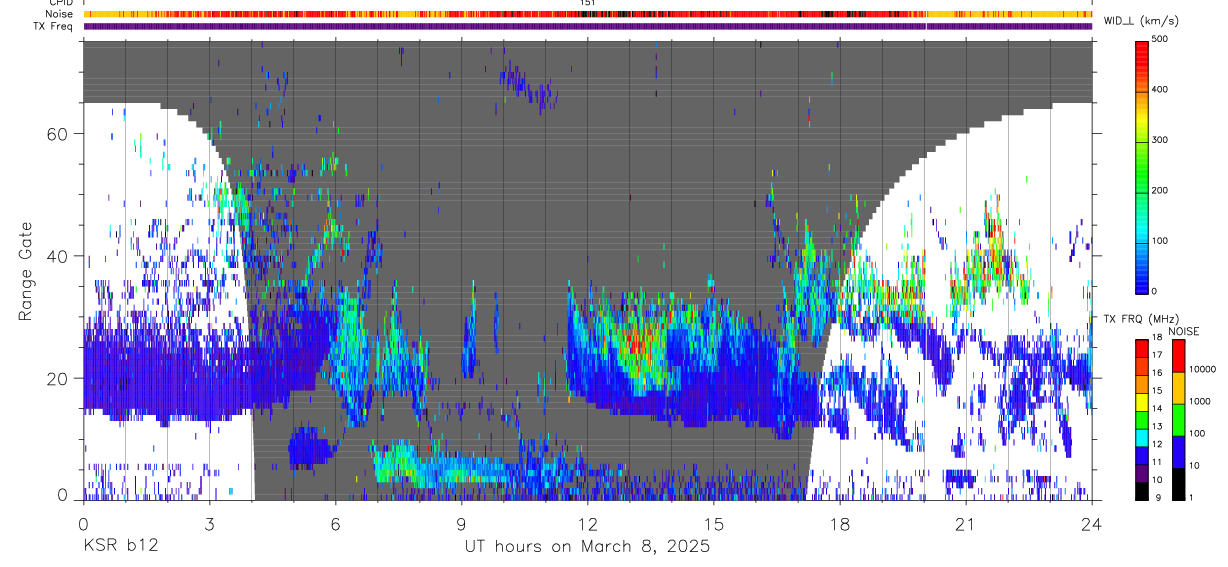This screenshot has height=567, width=1228.
Task: Click the 200 label on the width colorbar
Action: [x=1160, y=190]
